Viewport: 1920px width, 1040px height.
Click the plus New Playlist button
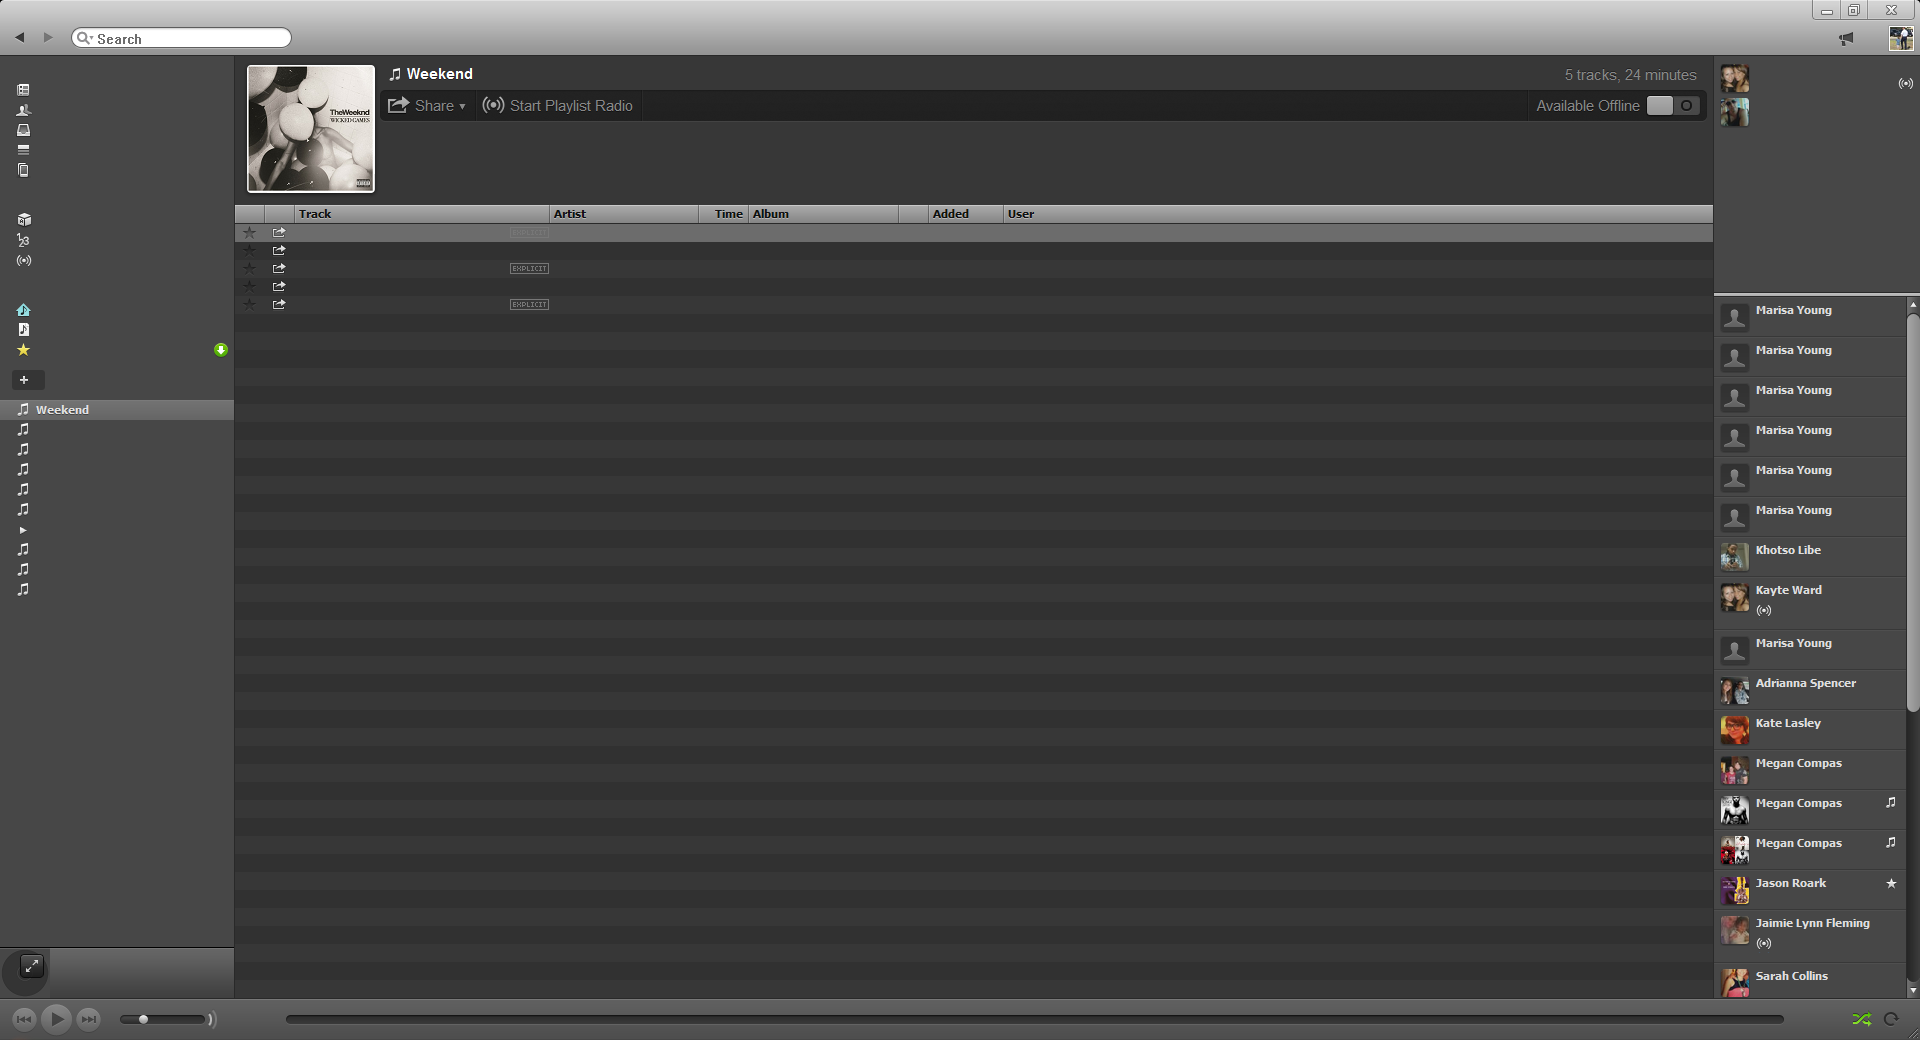pyautogui.click(x=27, y=380)
